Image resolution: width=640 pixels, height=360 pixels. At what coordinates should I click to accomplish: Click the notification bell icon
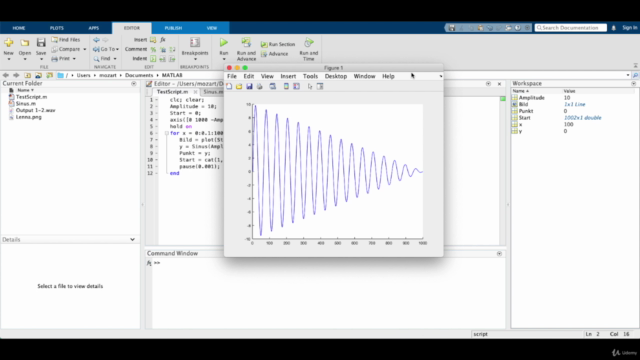pos(613,28)
